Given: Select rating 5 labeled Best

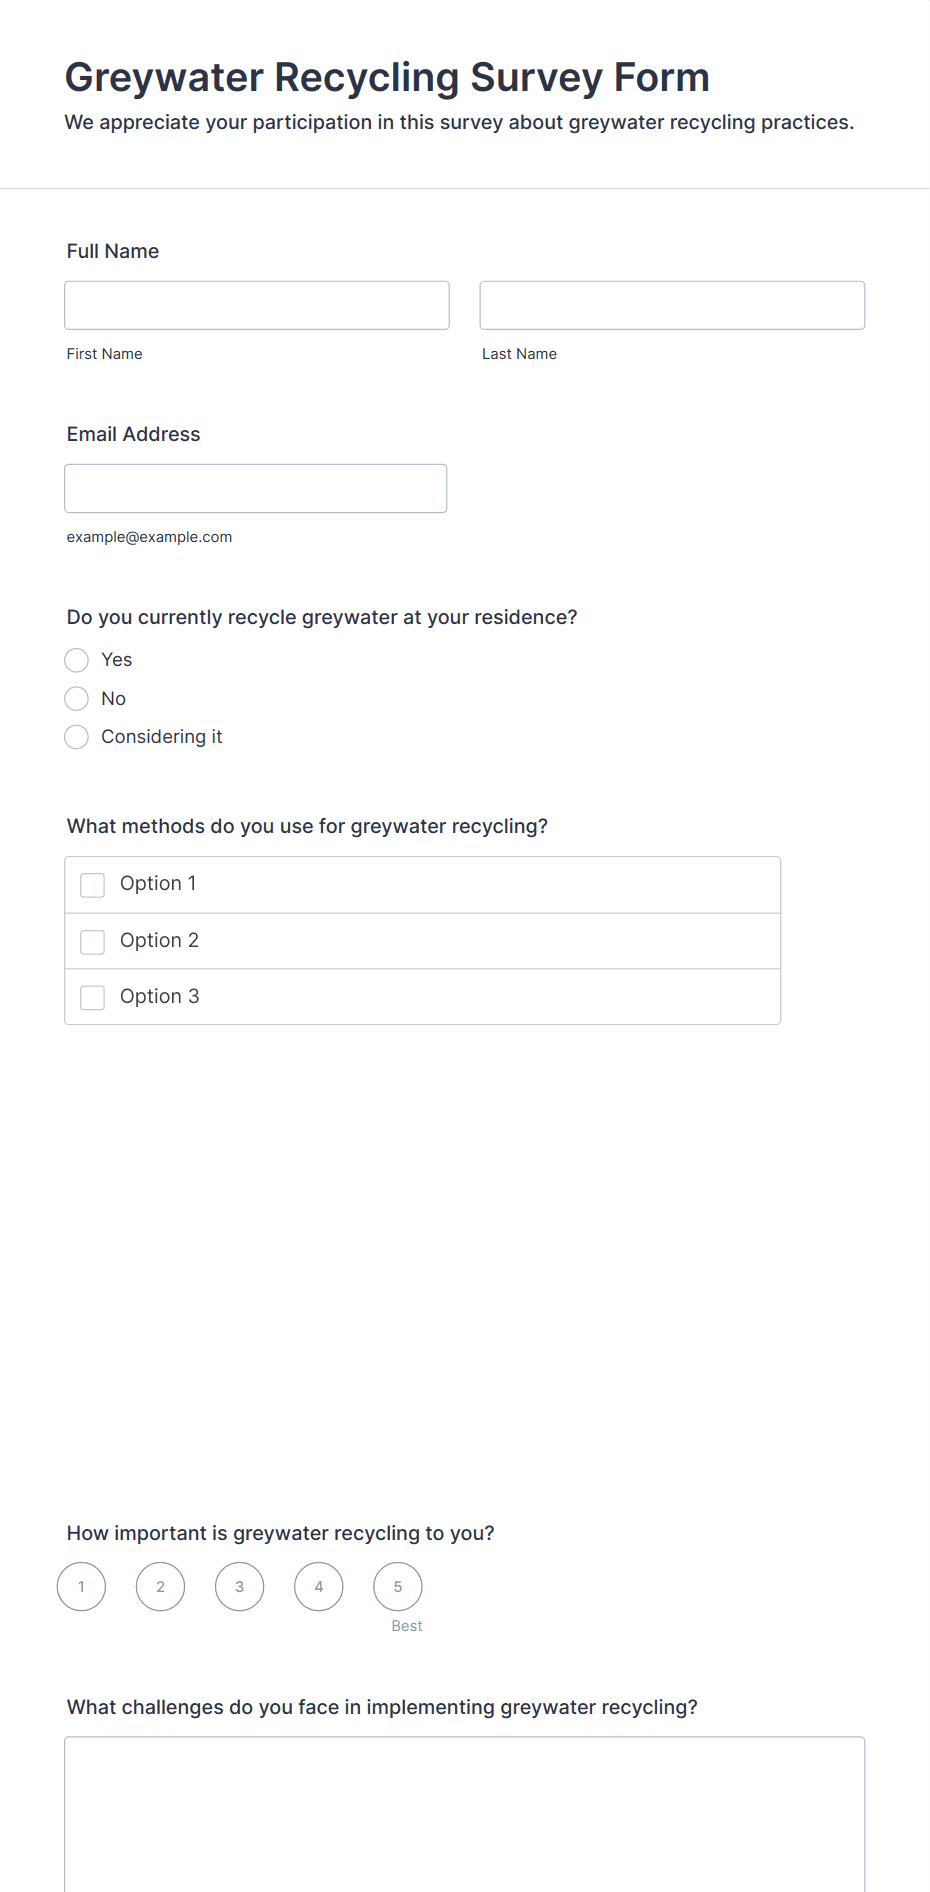Looking at the screenshot, I should (398, 1587).
